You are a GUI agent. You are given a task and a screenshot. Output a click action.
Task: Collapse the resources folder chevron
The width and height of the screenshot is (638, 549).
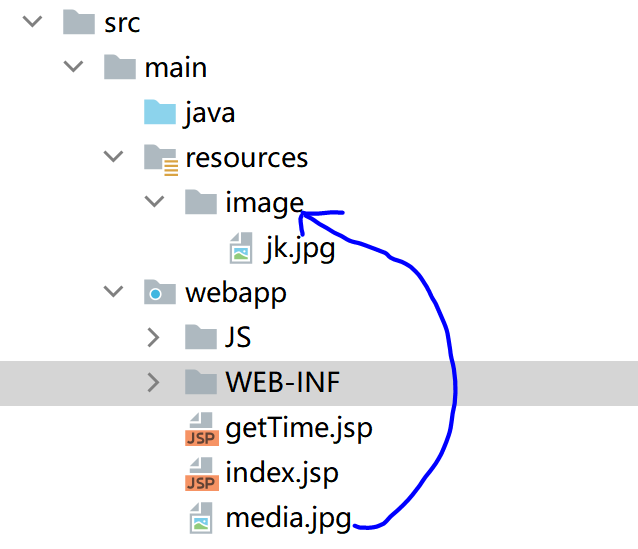(114, 156)
